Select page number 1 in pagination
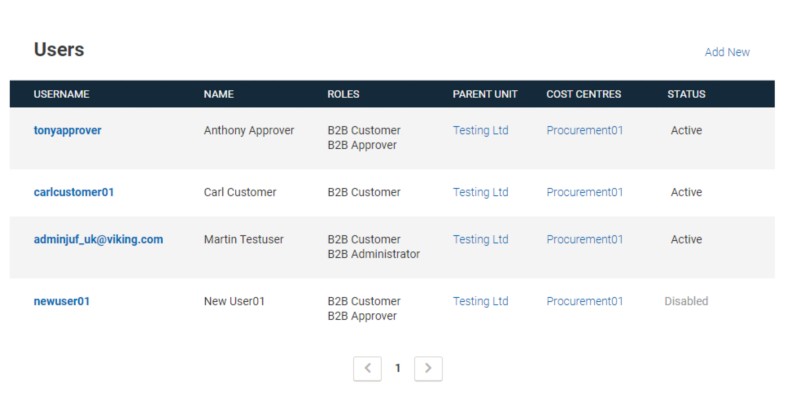This screenshot has width=800, height=401. click(397, 368)
